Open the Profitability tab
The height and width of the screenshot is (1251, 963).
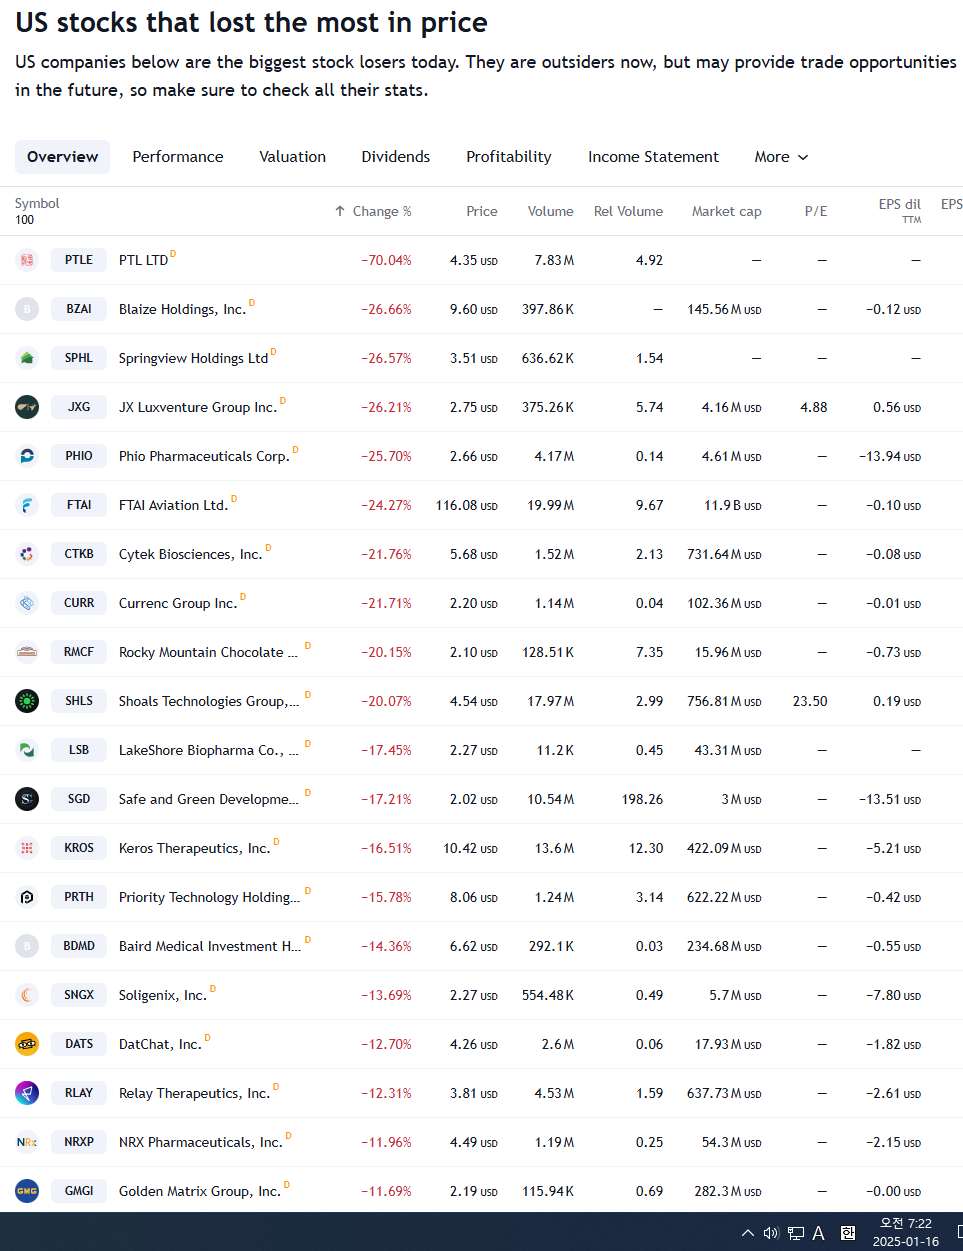pos(509,157)
